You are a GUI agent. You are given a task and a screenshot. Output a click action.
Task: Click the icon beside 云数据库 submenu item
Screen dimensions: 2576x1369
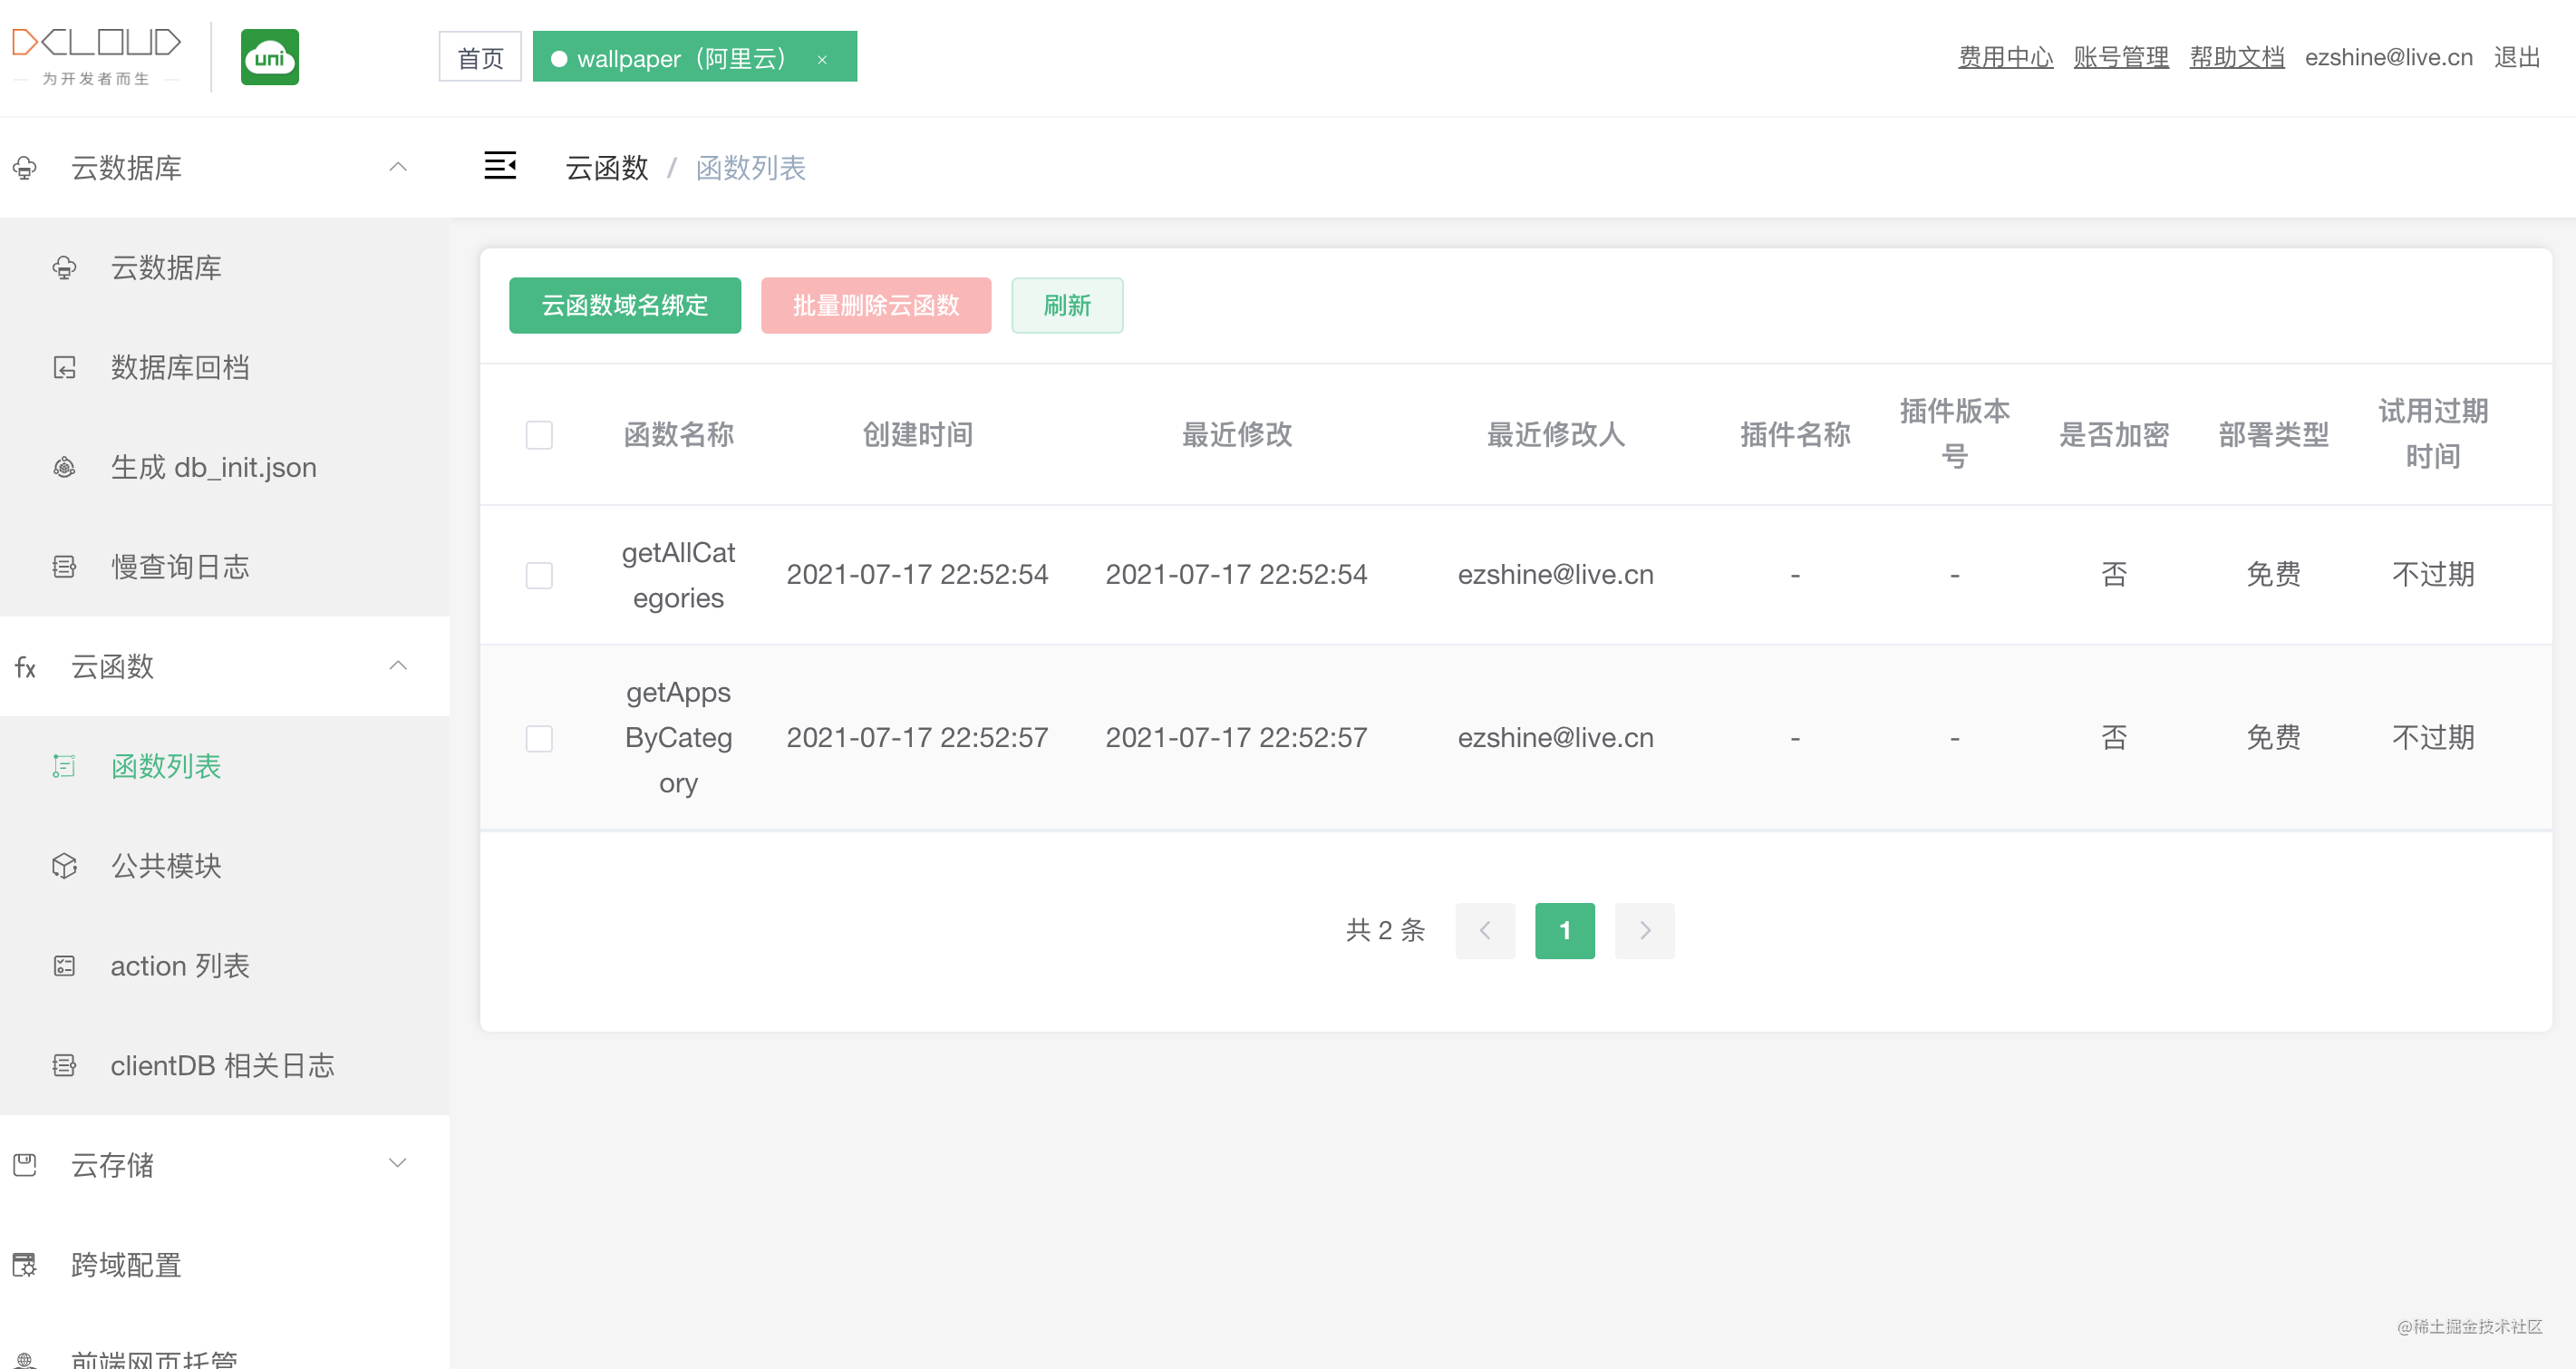click(x=64, y=267)
